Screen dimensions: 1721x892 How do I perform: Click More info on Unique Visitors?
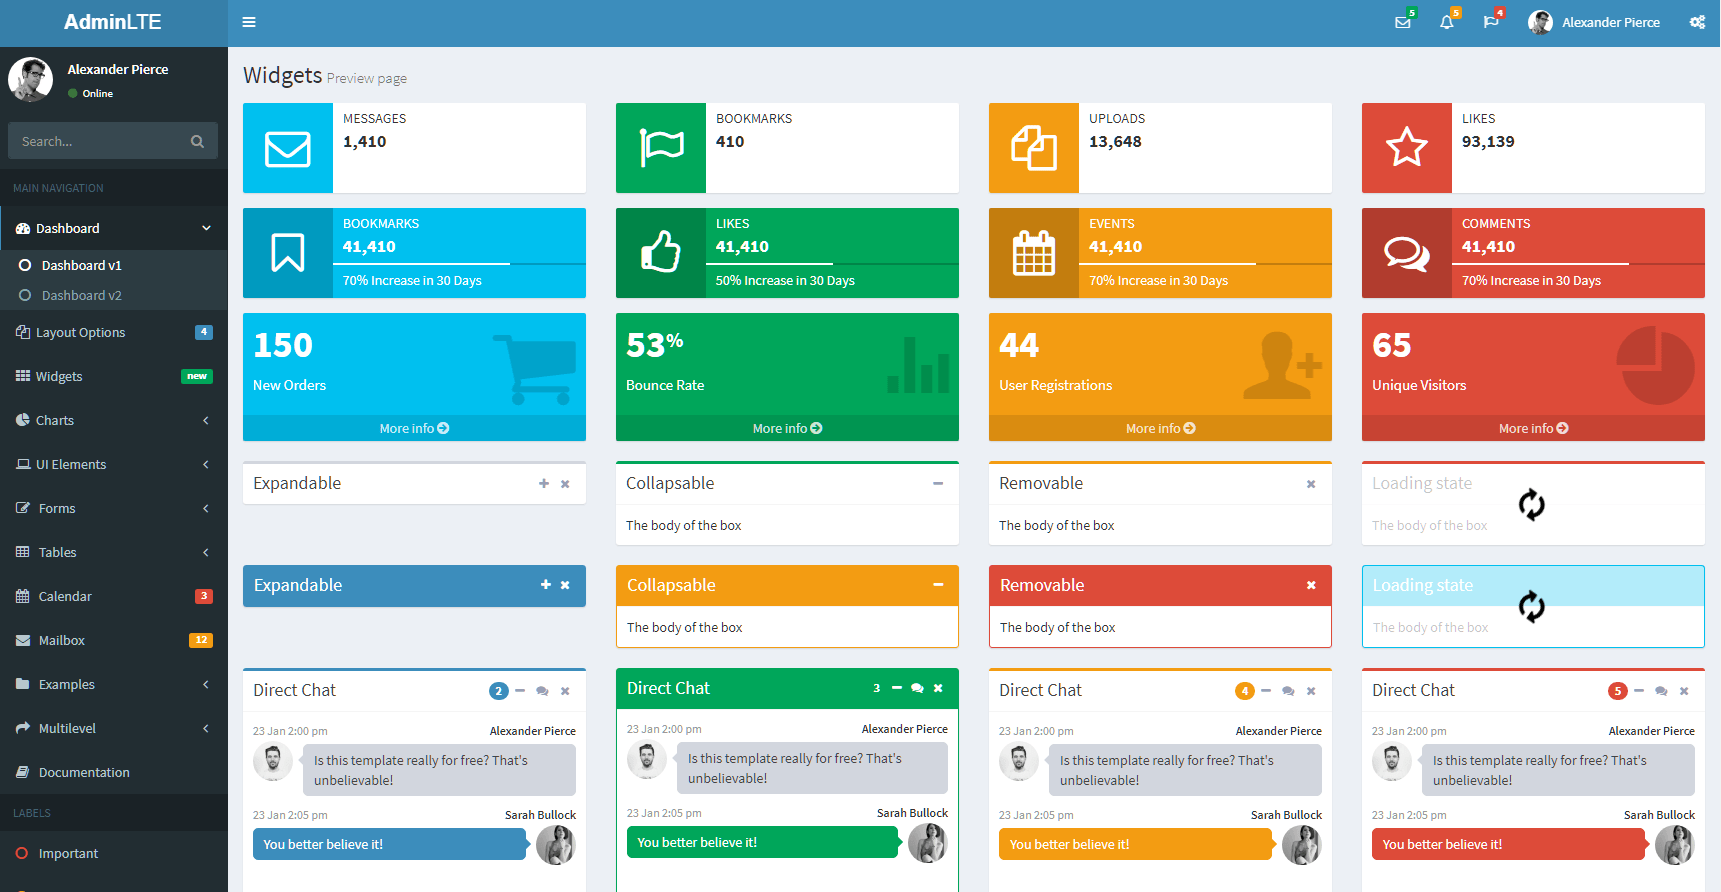(x=1533, y=428)
